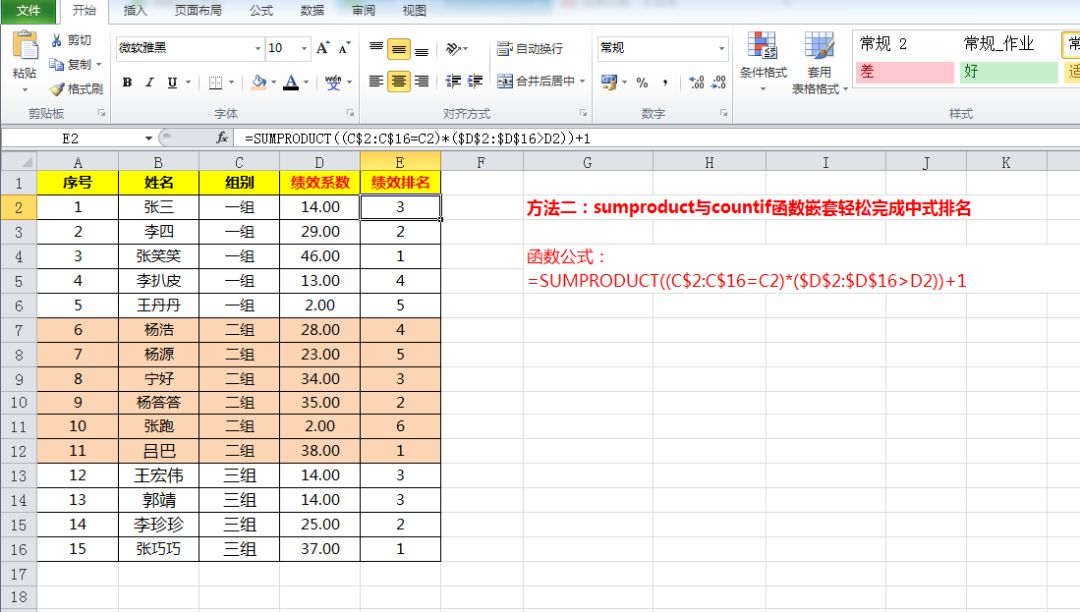Increase font size with the large A icon
Image resolution: width=1080 pixels, height=612 pixels.
322,48
